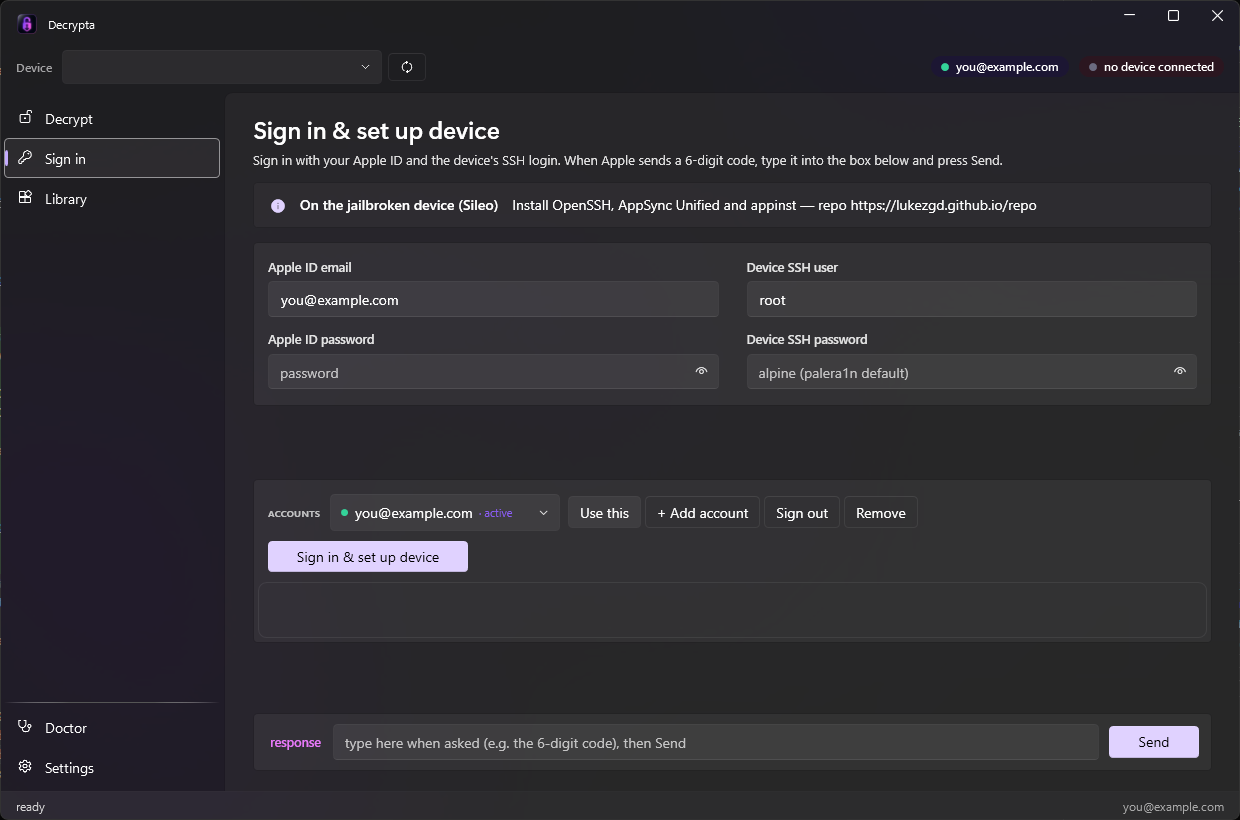The image size is (1240, 820).
Task: Refresh the device list
Action: point(407,67)
